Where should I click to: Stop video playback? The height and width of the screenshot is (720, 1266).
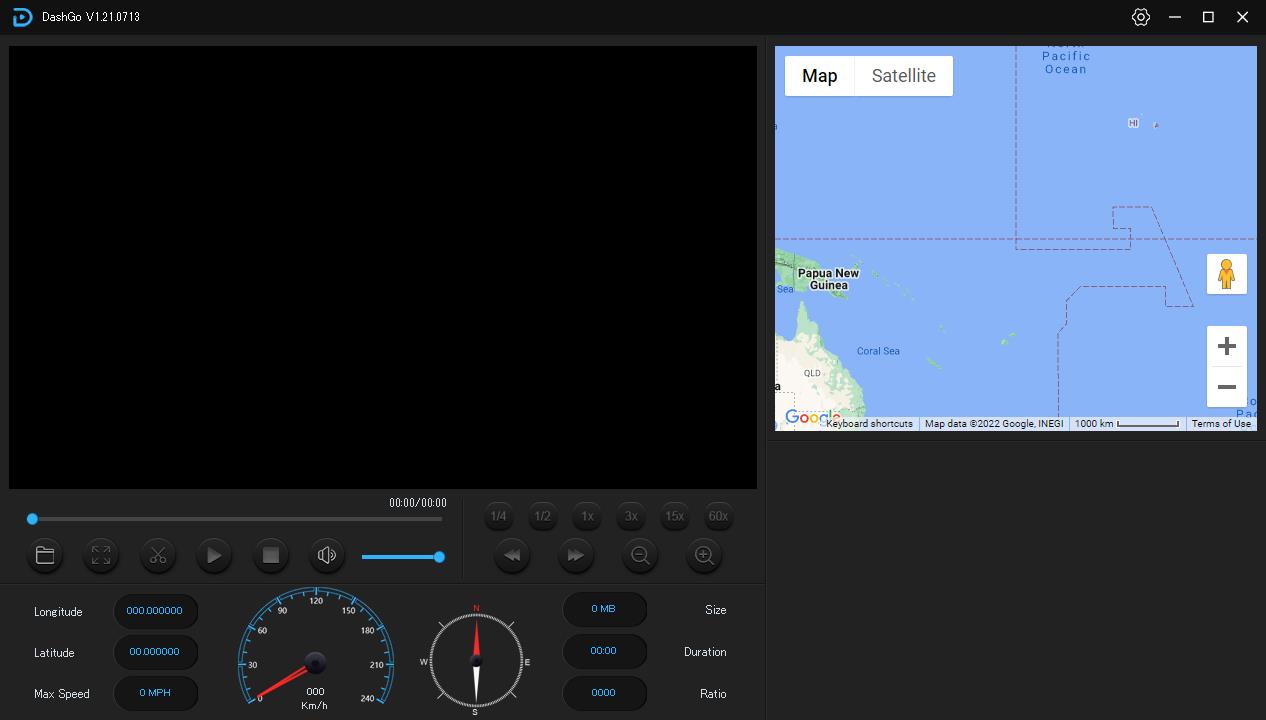270,555
